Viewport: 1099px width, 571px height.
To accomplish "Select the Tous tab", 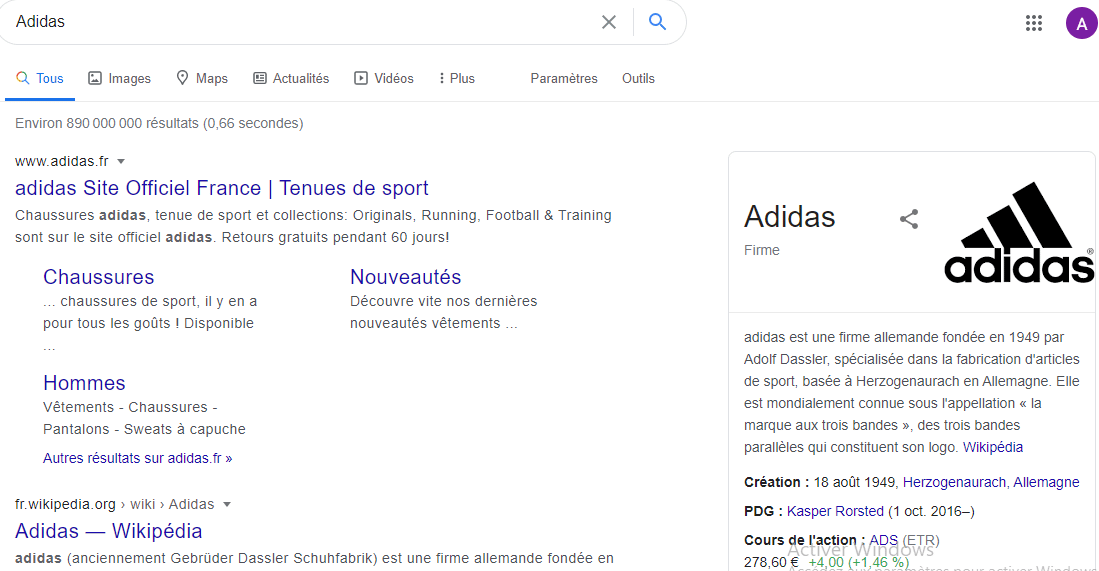I will point(40,78).
